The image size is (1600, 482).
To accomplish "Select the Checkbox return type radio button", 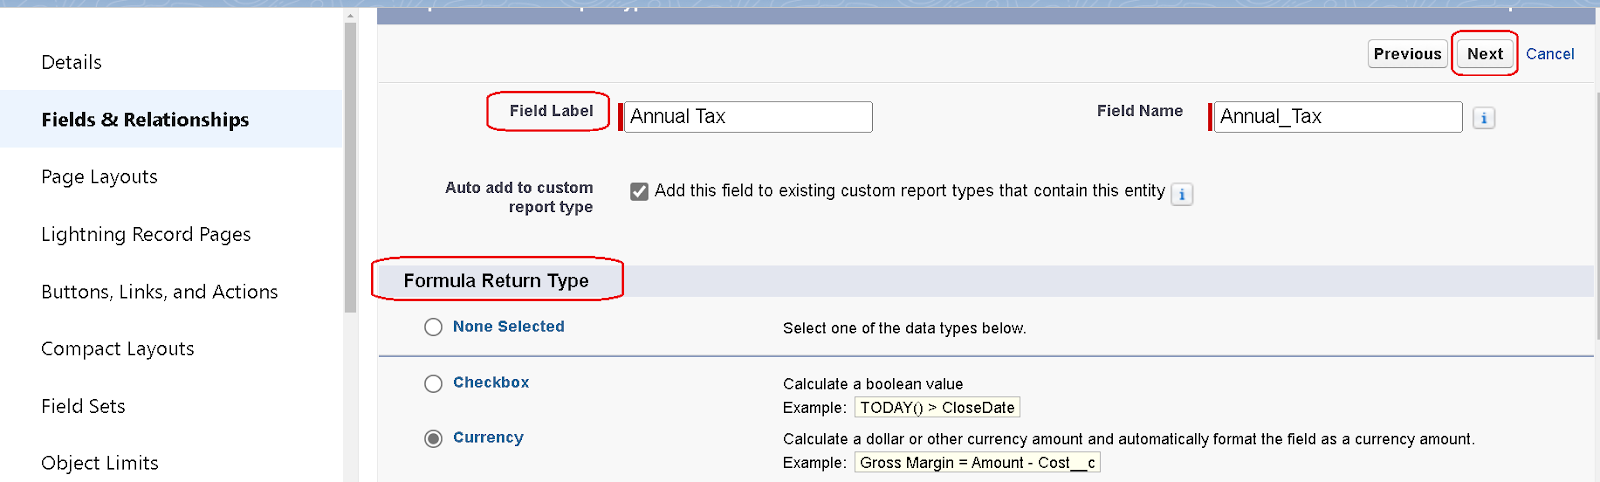I will tap(433, 383).
